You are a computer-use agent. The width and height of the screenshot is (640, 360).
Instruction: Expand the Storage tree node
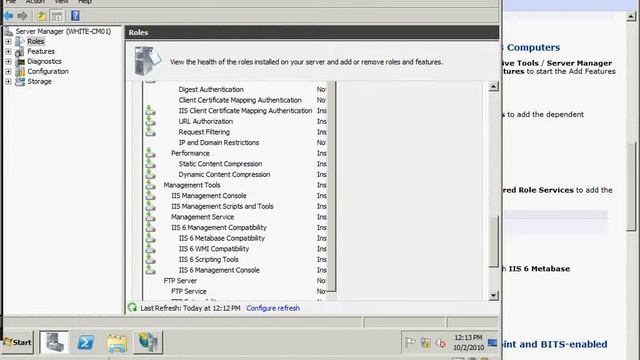(x=8, y=82)
